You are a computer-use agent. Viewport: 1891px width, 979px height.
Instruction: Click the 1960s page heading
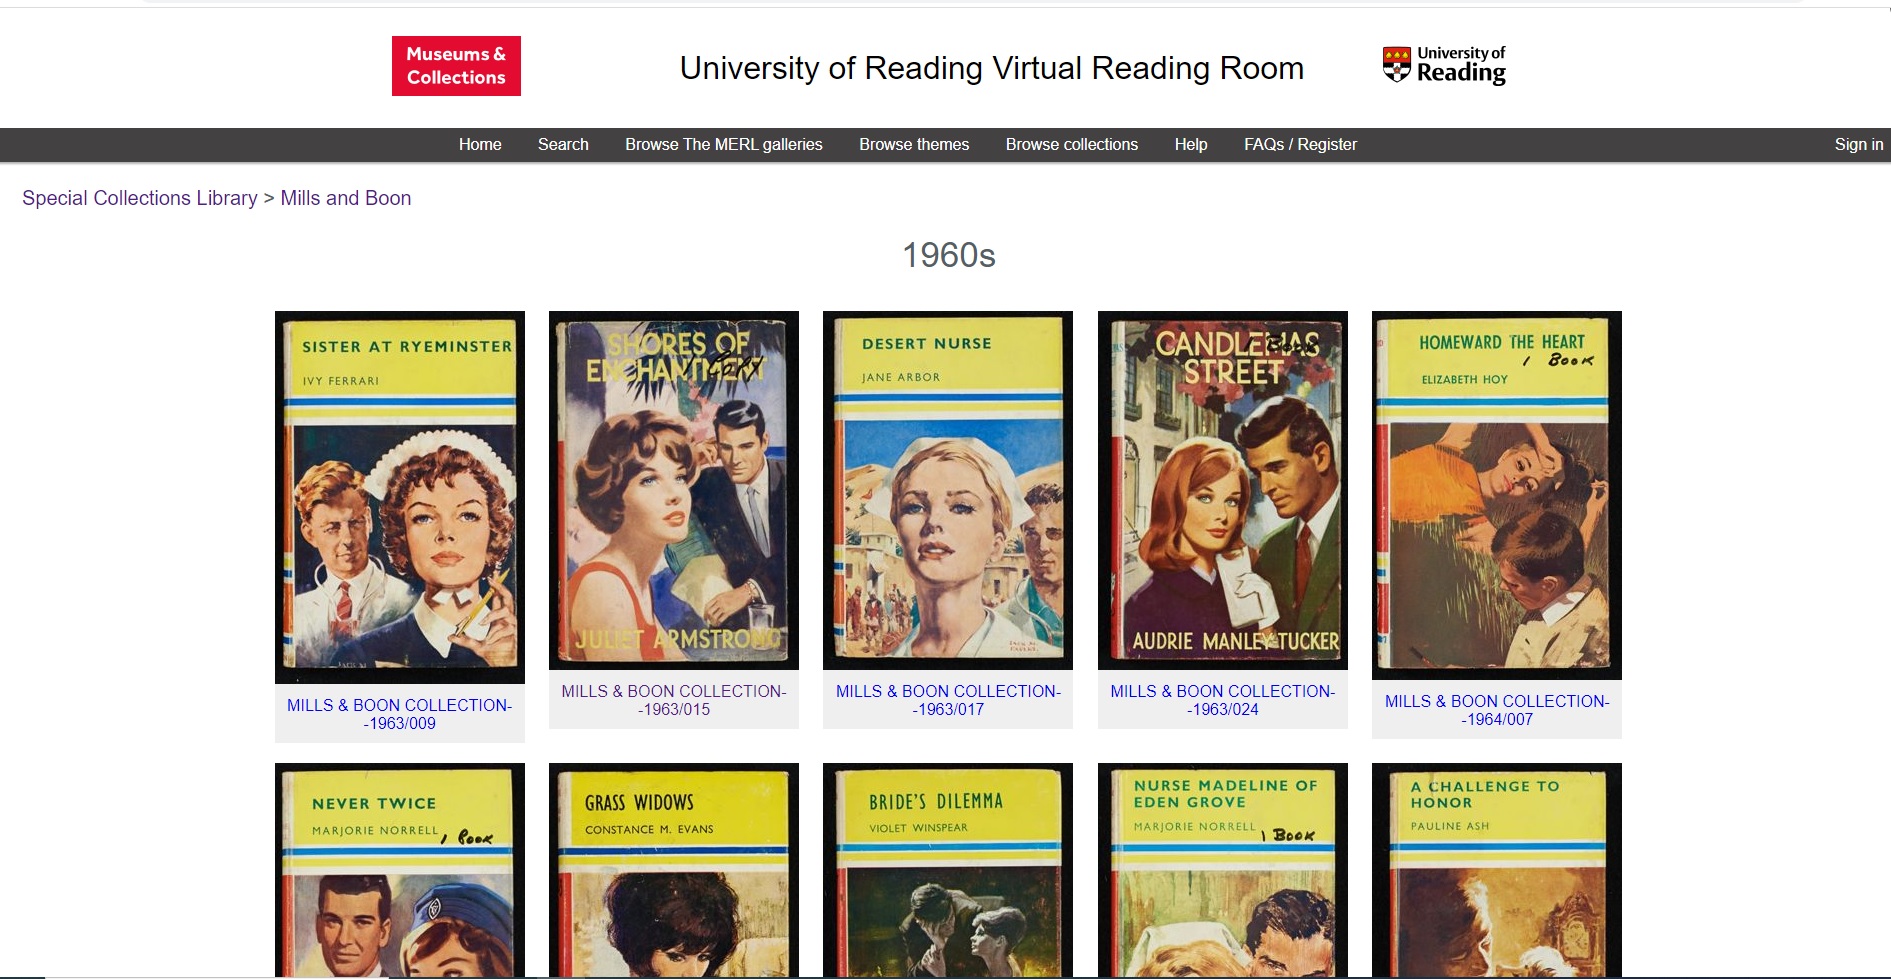949,255
